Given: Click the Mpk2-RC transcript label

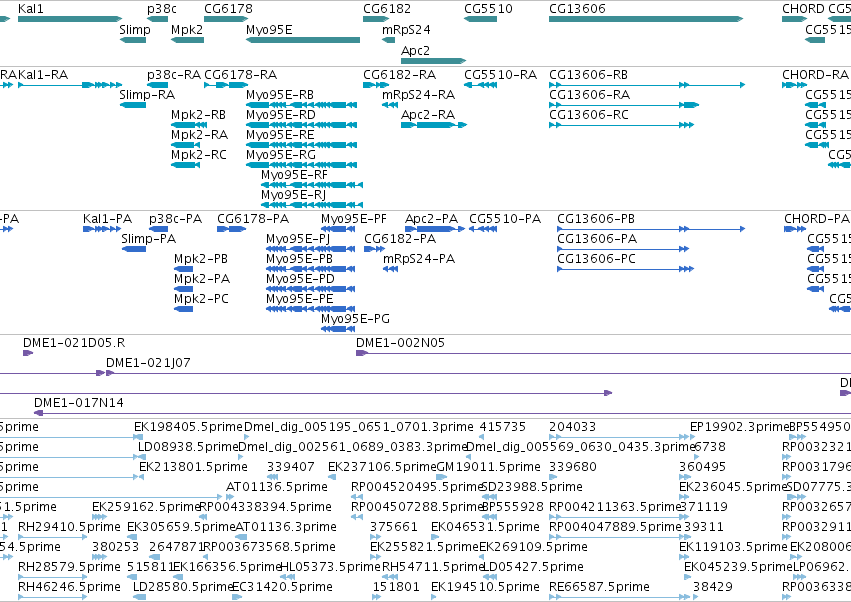Looking at the screenshot, I should coord(199,155).
